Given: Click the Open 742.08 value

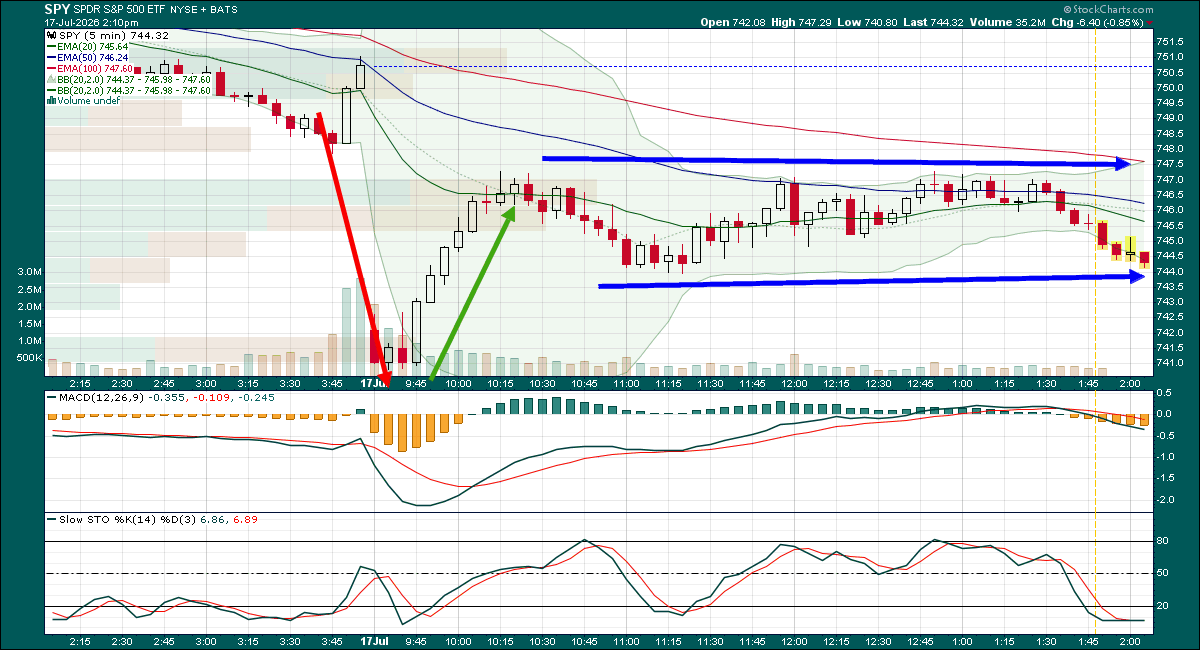Looking at the screenshot, I should (x=732, y=22).
